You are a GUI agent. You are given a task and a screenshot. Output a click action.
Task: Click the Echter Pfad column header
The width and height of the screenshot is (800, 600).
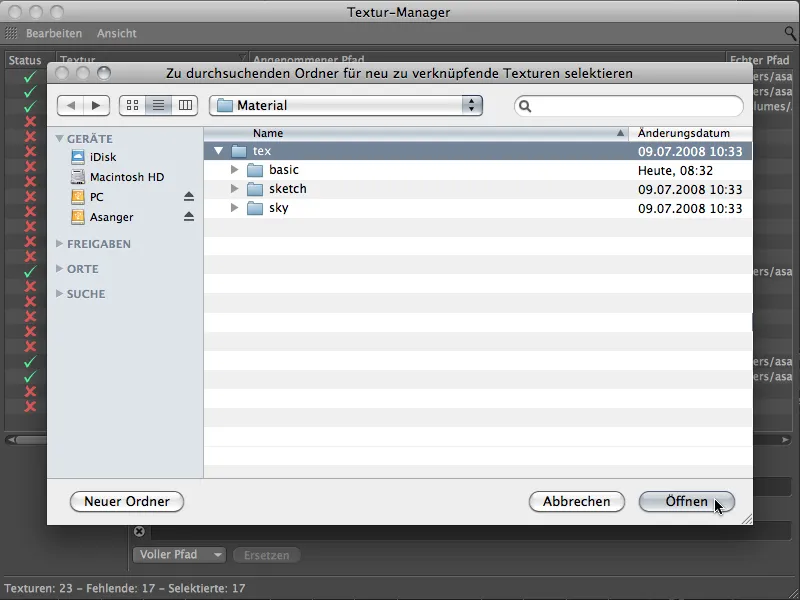(760, 60)
